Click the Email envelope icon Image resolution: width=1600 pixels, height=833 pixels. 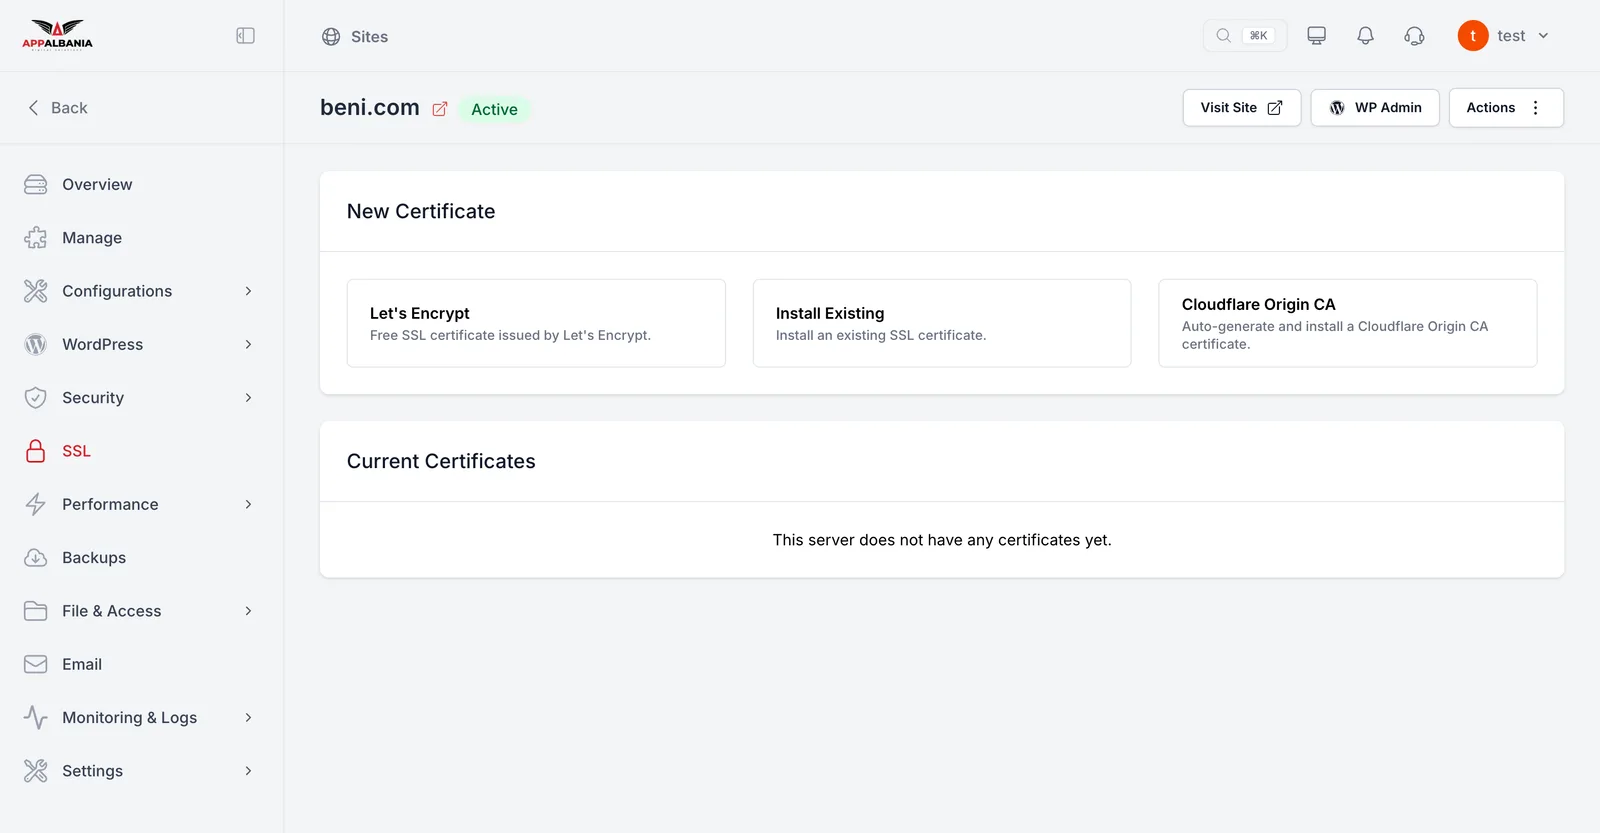(36, 664)
